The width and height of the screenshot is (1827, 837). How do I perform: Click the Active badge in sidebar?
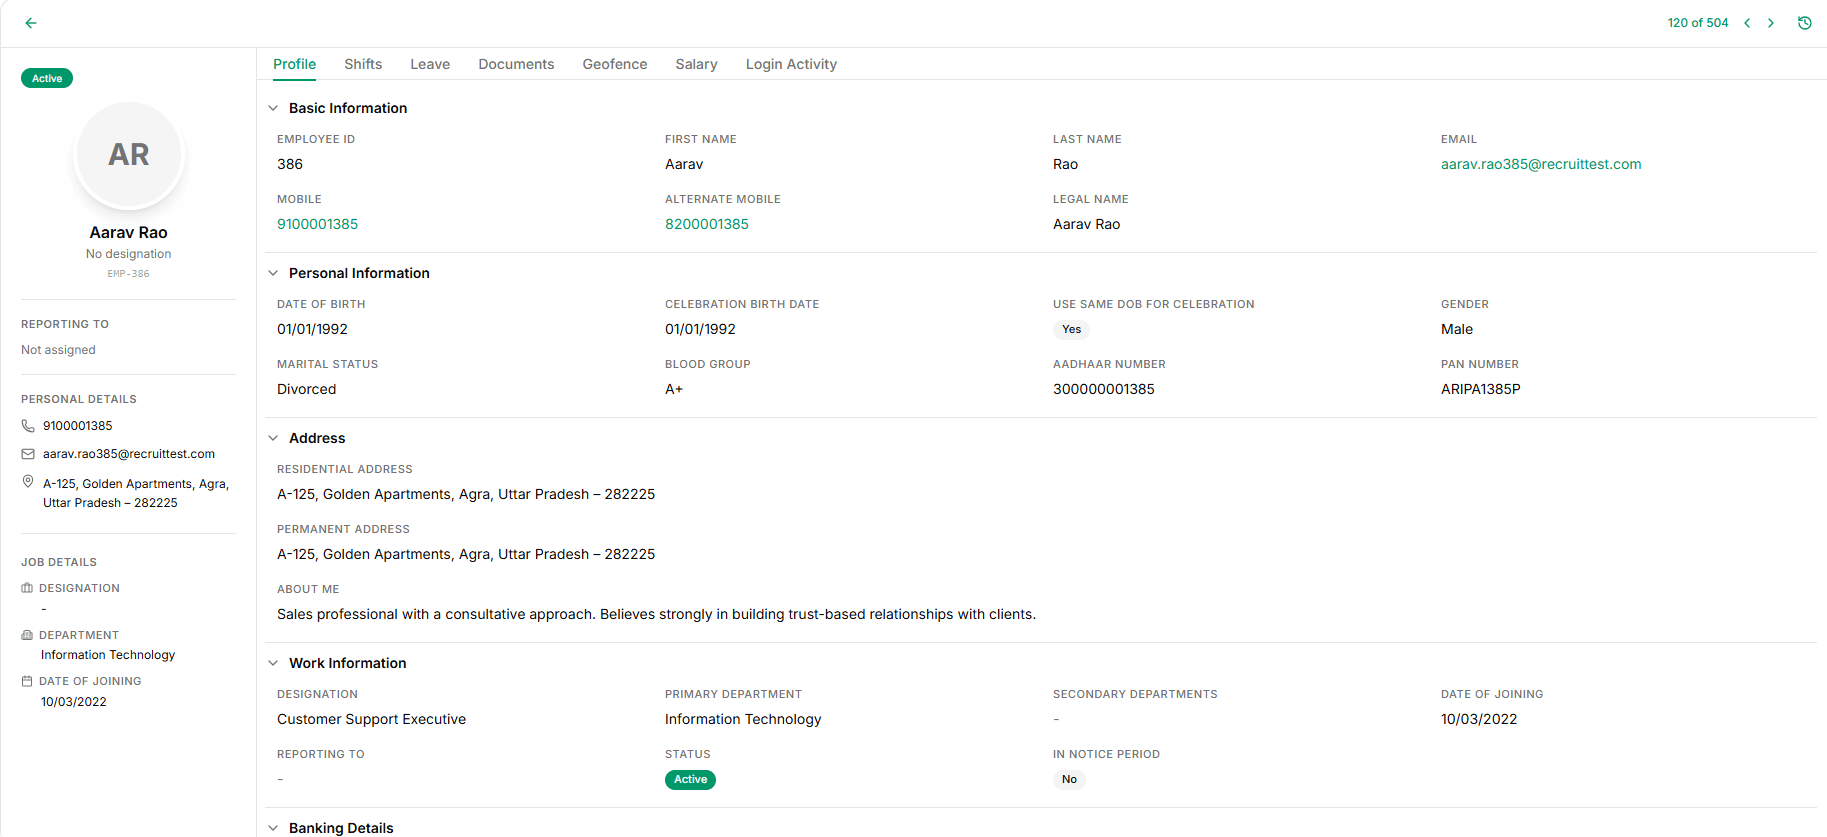(47, 78)
